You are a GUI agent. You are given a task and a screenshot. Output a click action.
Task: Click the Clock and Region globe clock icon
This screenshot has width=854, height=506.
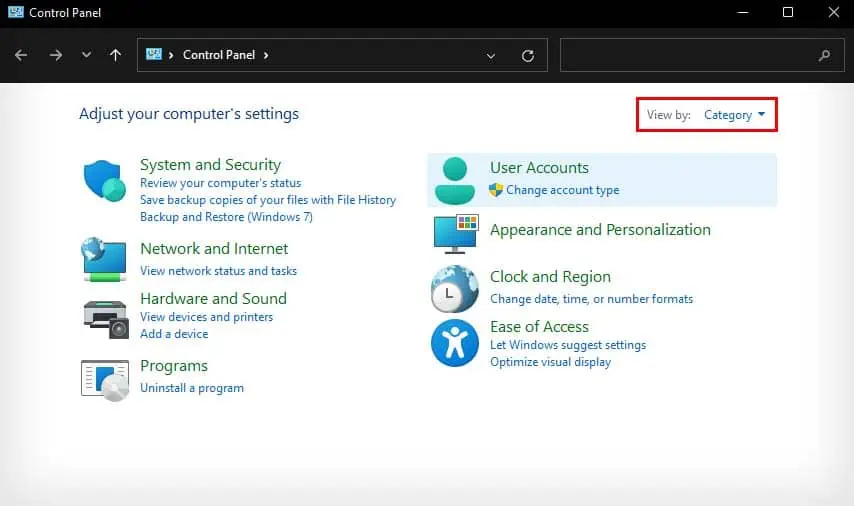pyautogui.click(x=455, y=289)
